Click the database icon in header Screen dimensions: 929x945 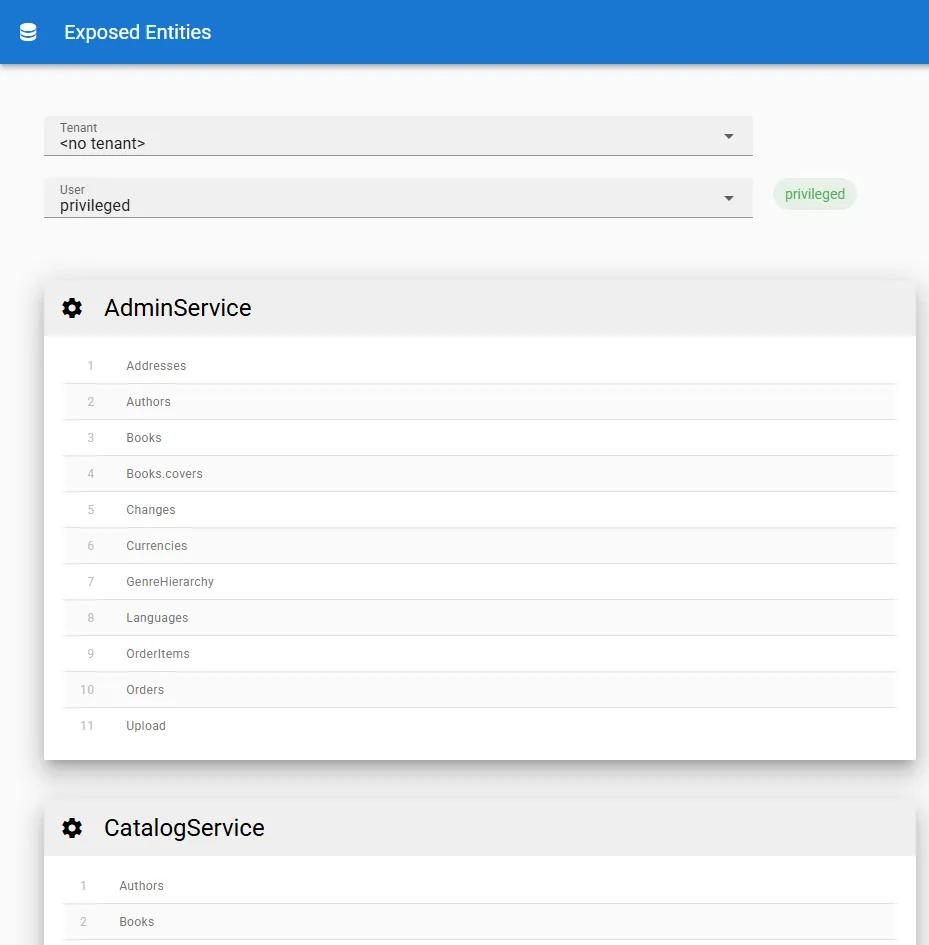(28, 32)
